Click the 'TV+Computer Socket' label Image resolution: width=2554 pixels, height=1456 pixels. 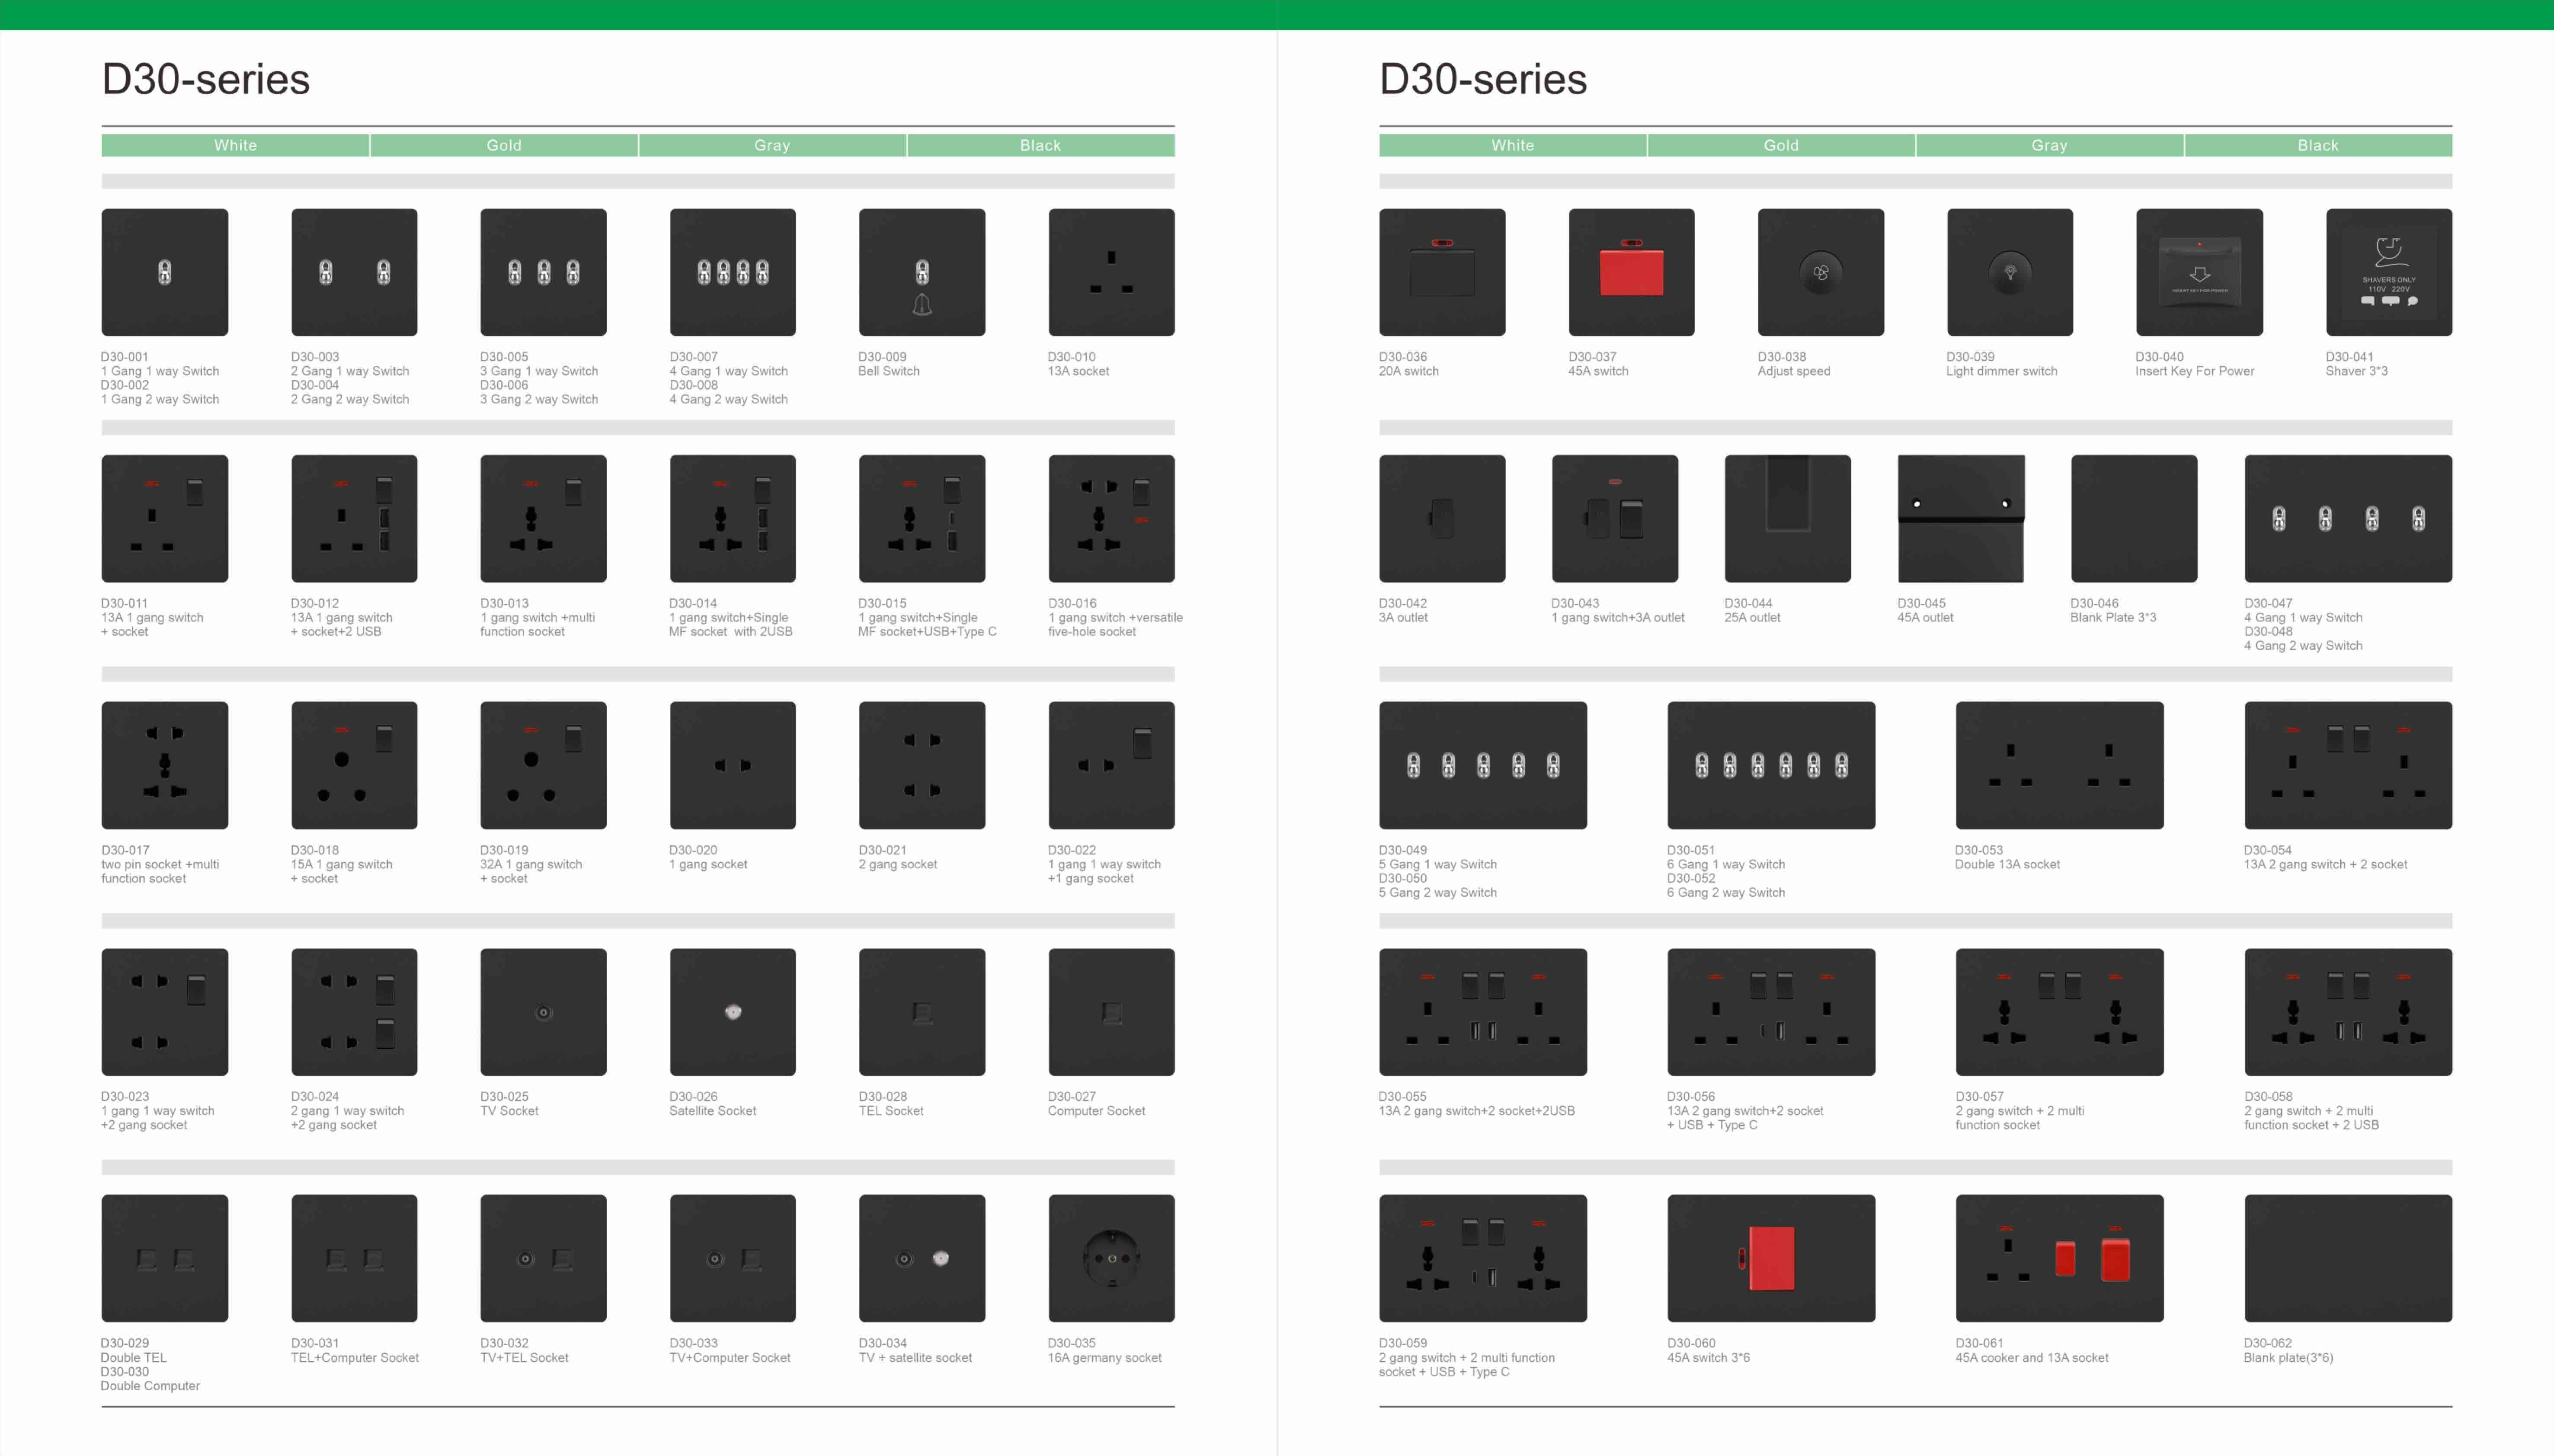(x=730, y=1358)
